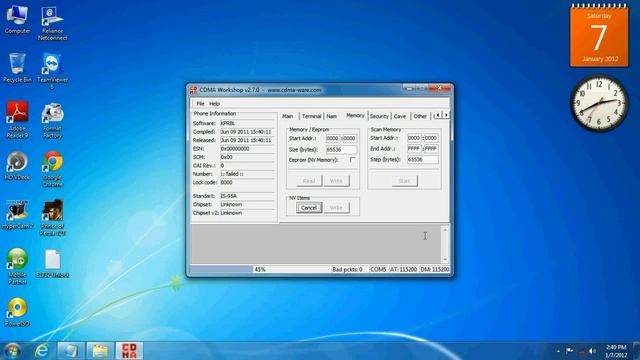The width and height of the screenshot is (640, 360).
Task: Click the 45% progress bar
Action: [x=260, y=269]
